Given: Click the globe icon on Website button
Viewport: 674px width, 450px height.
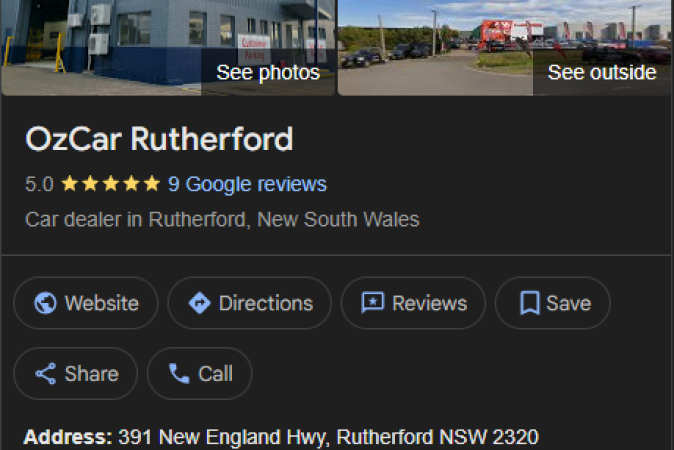Looking at the screenshot, I should 45,303.
